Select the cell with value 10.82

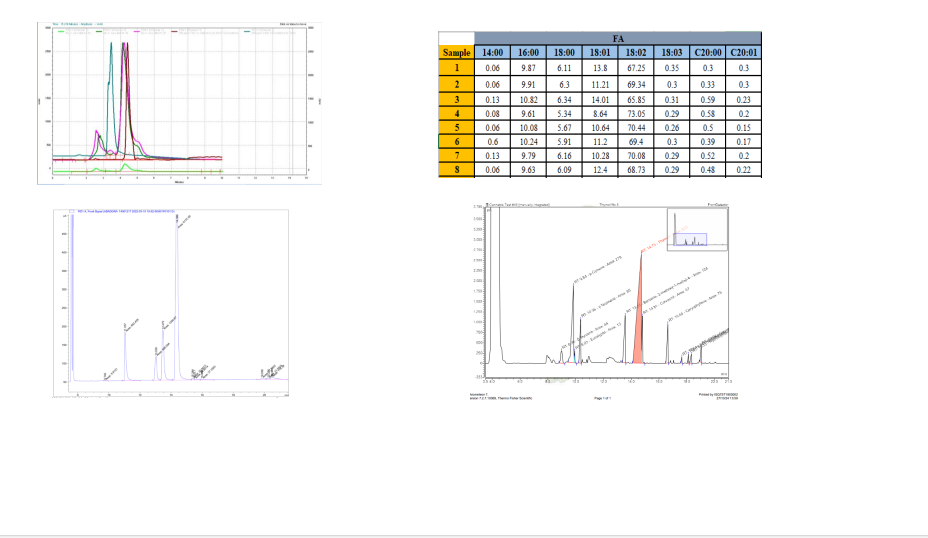[x=529, y=100]
